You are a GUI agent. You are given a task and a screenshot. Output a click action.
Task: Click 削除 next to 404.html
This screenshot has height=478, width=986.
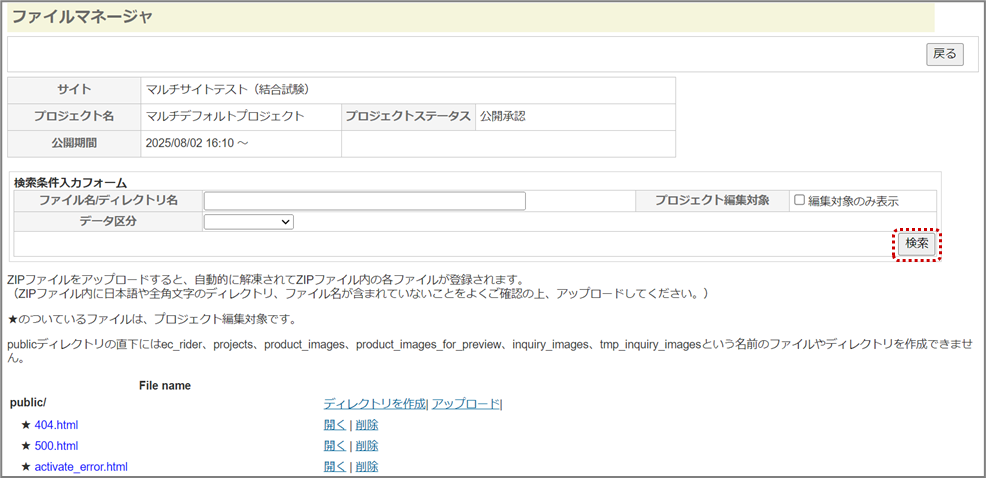point(366,425)
